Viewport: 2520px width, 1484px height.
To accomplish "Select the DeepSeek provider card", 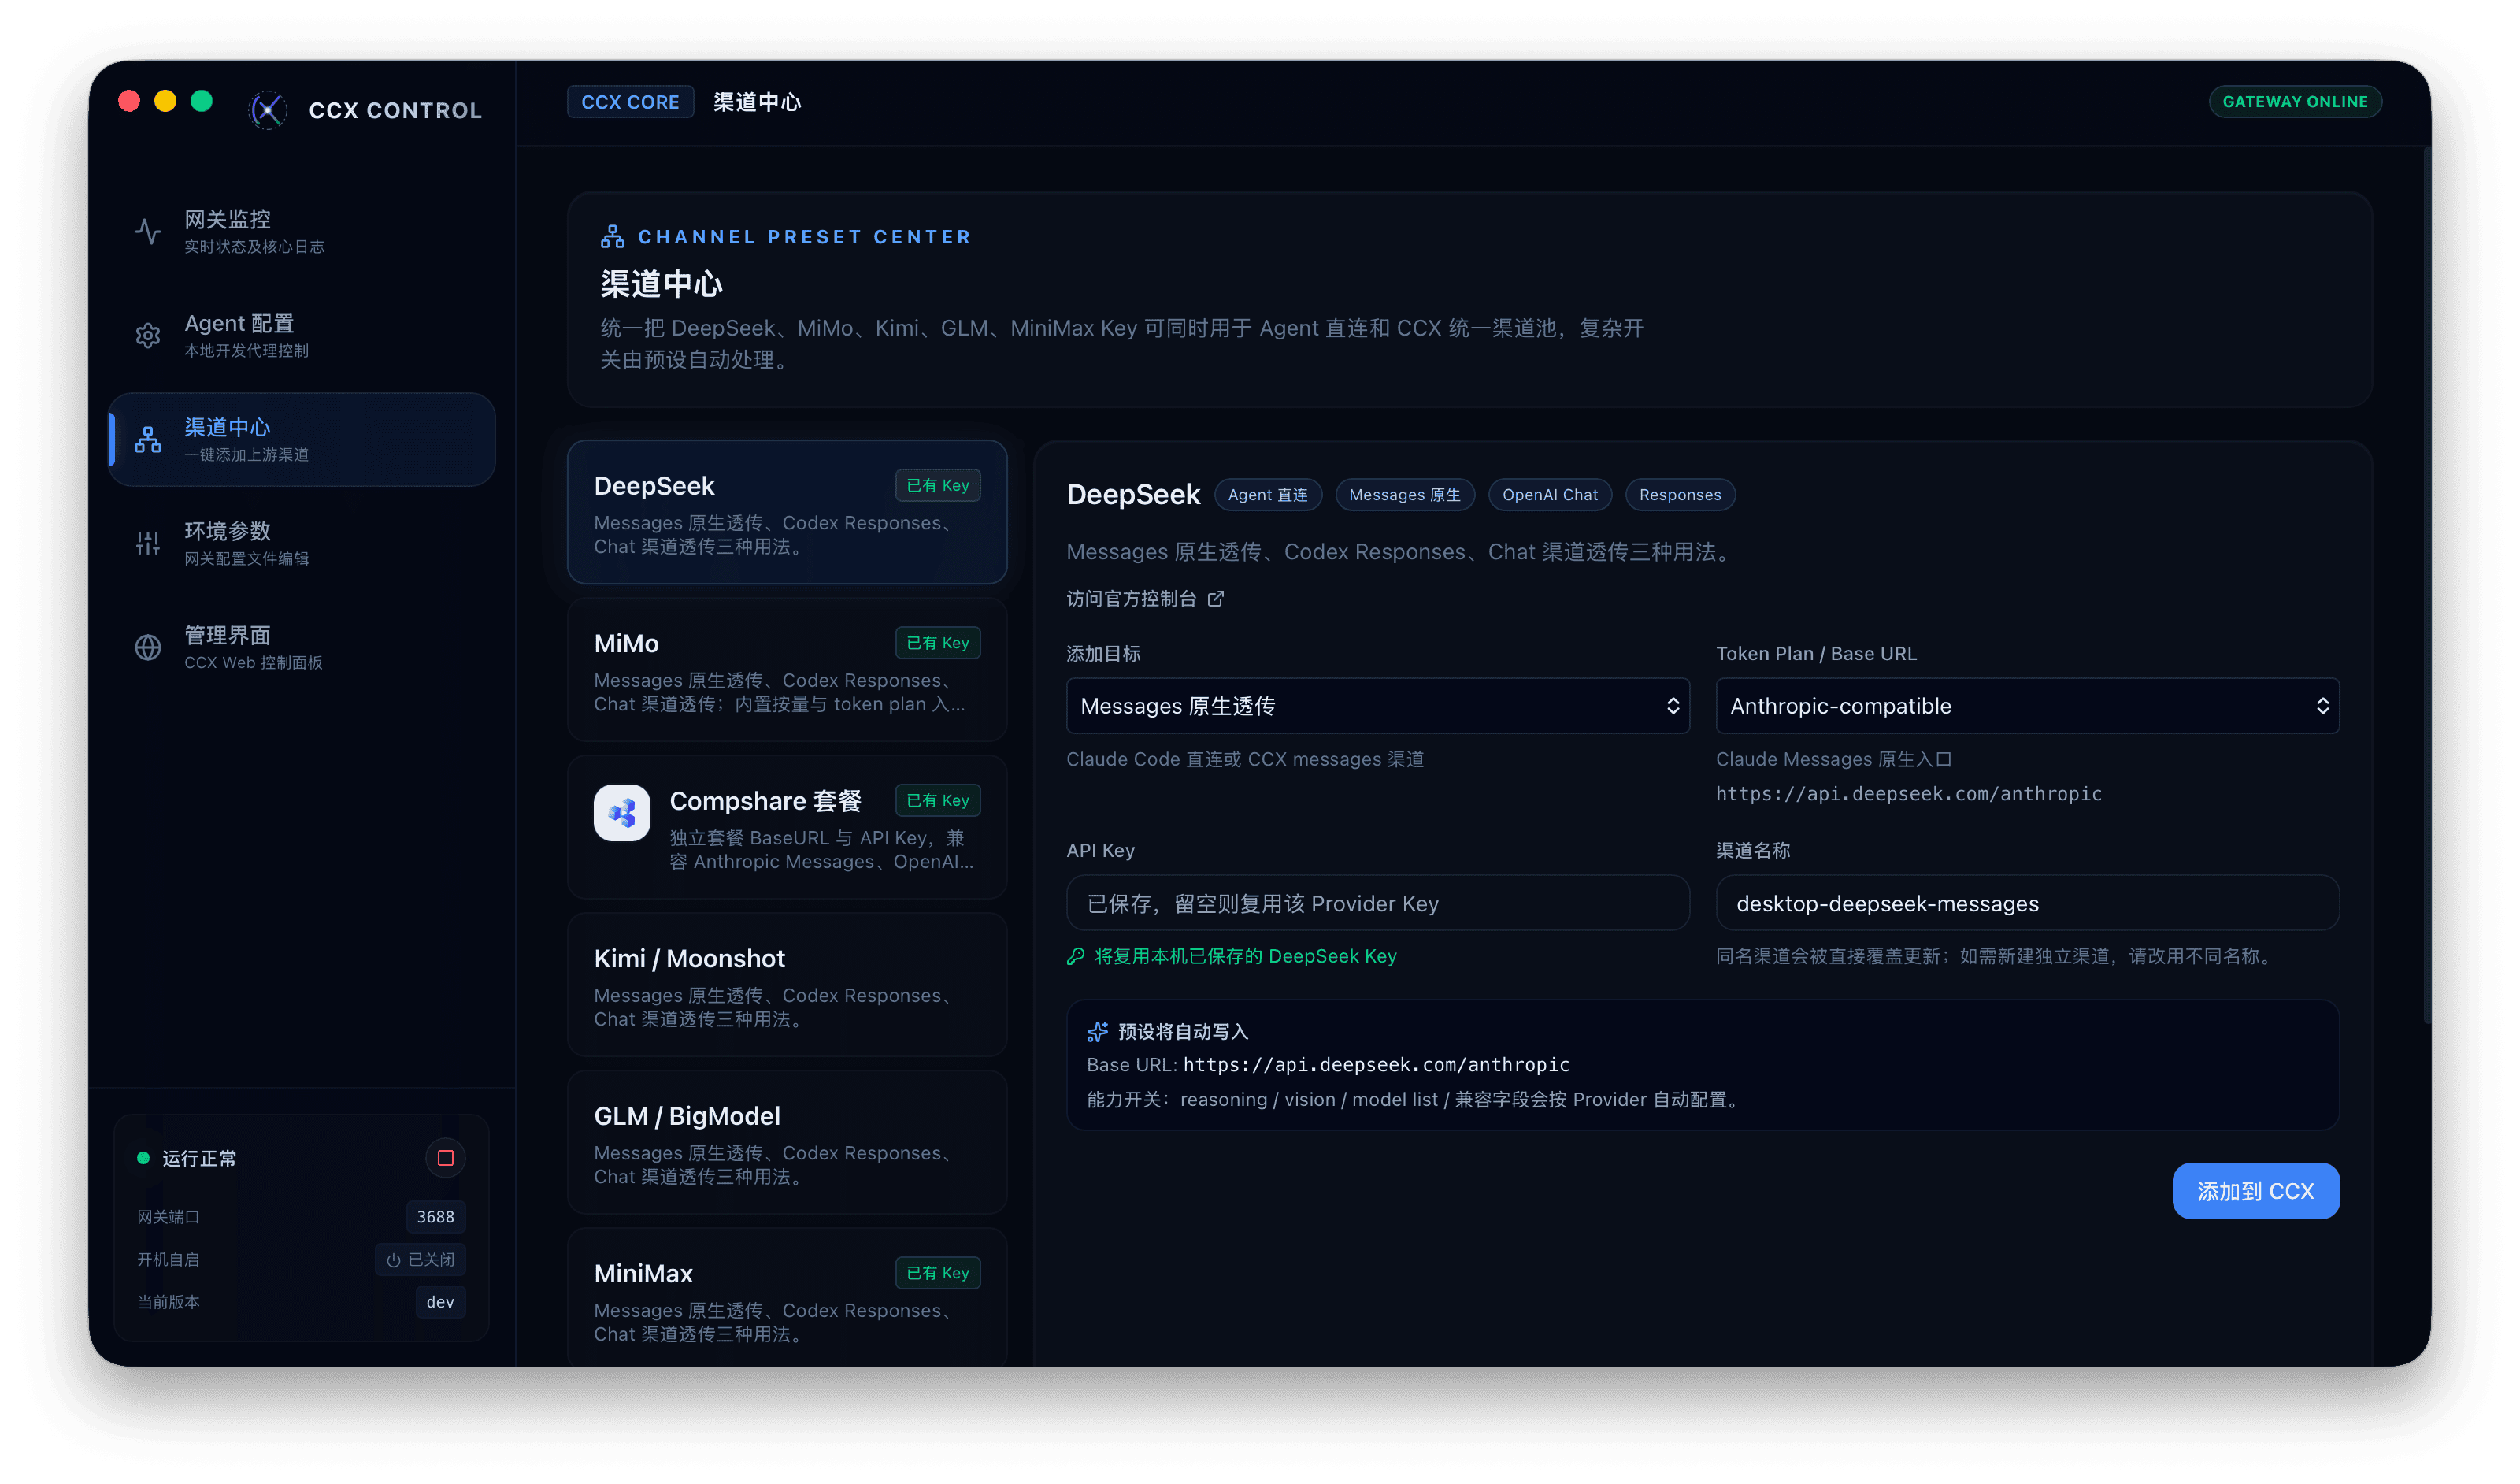I will pyautogui.click(x=787, y=512).
